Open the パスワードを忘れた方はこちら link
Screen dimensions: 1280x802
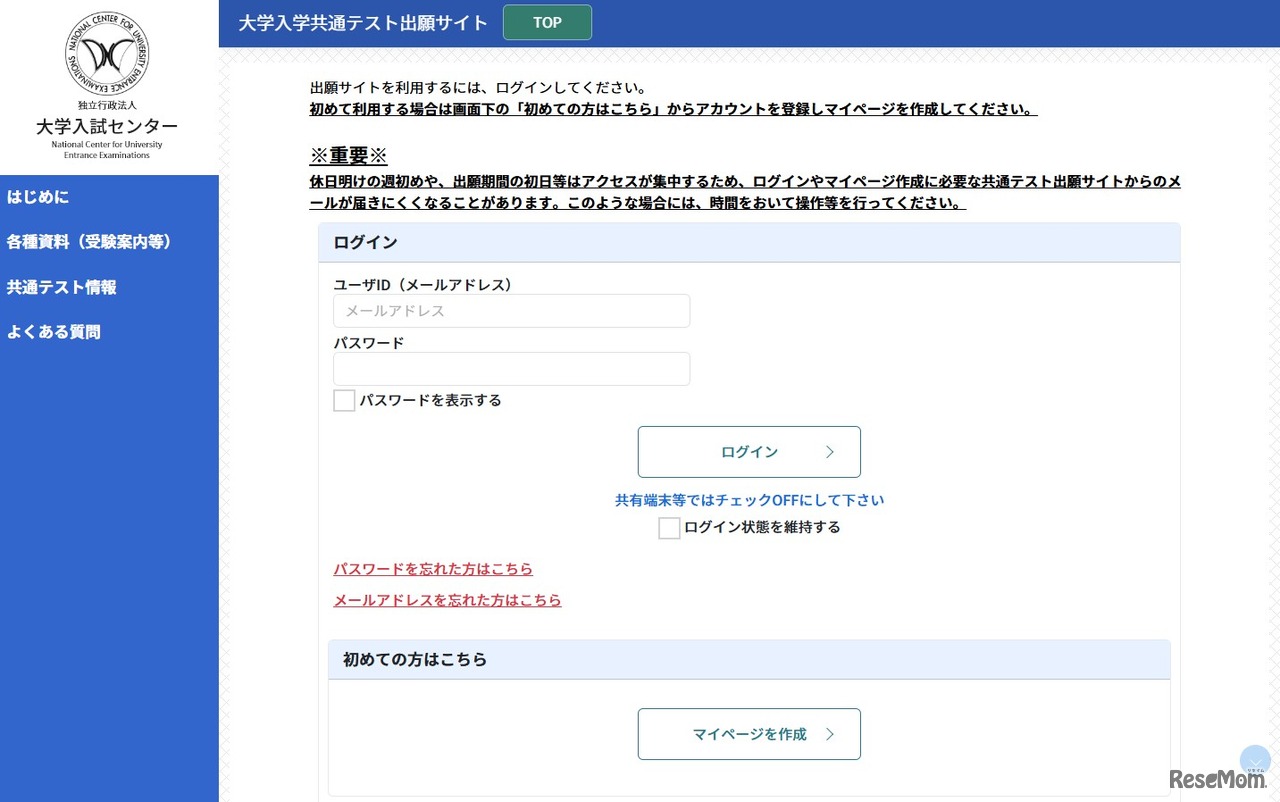point(433,569)
